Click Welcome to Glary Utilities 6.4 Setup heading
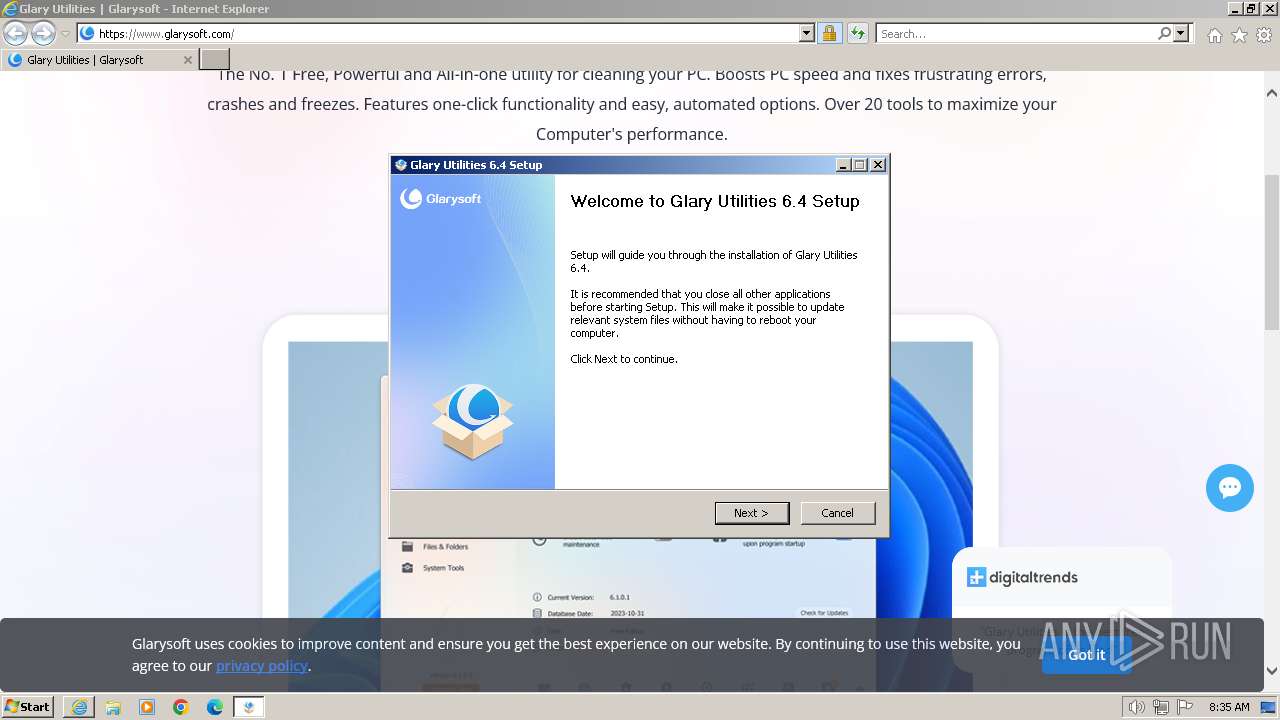 715,201
